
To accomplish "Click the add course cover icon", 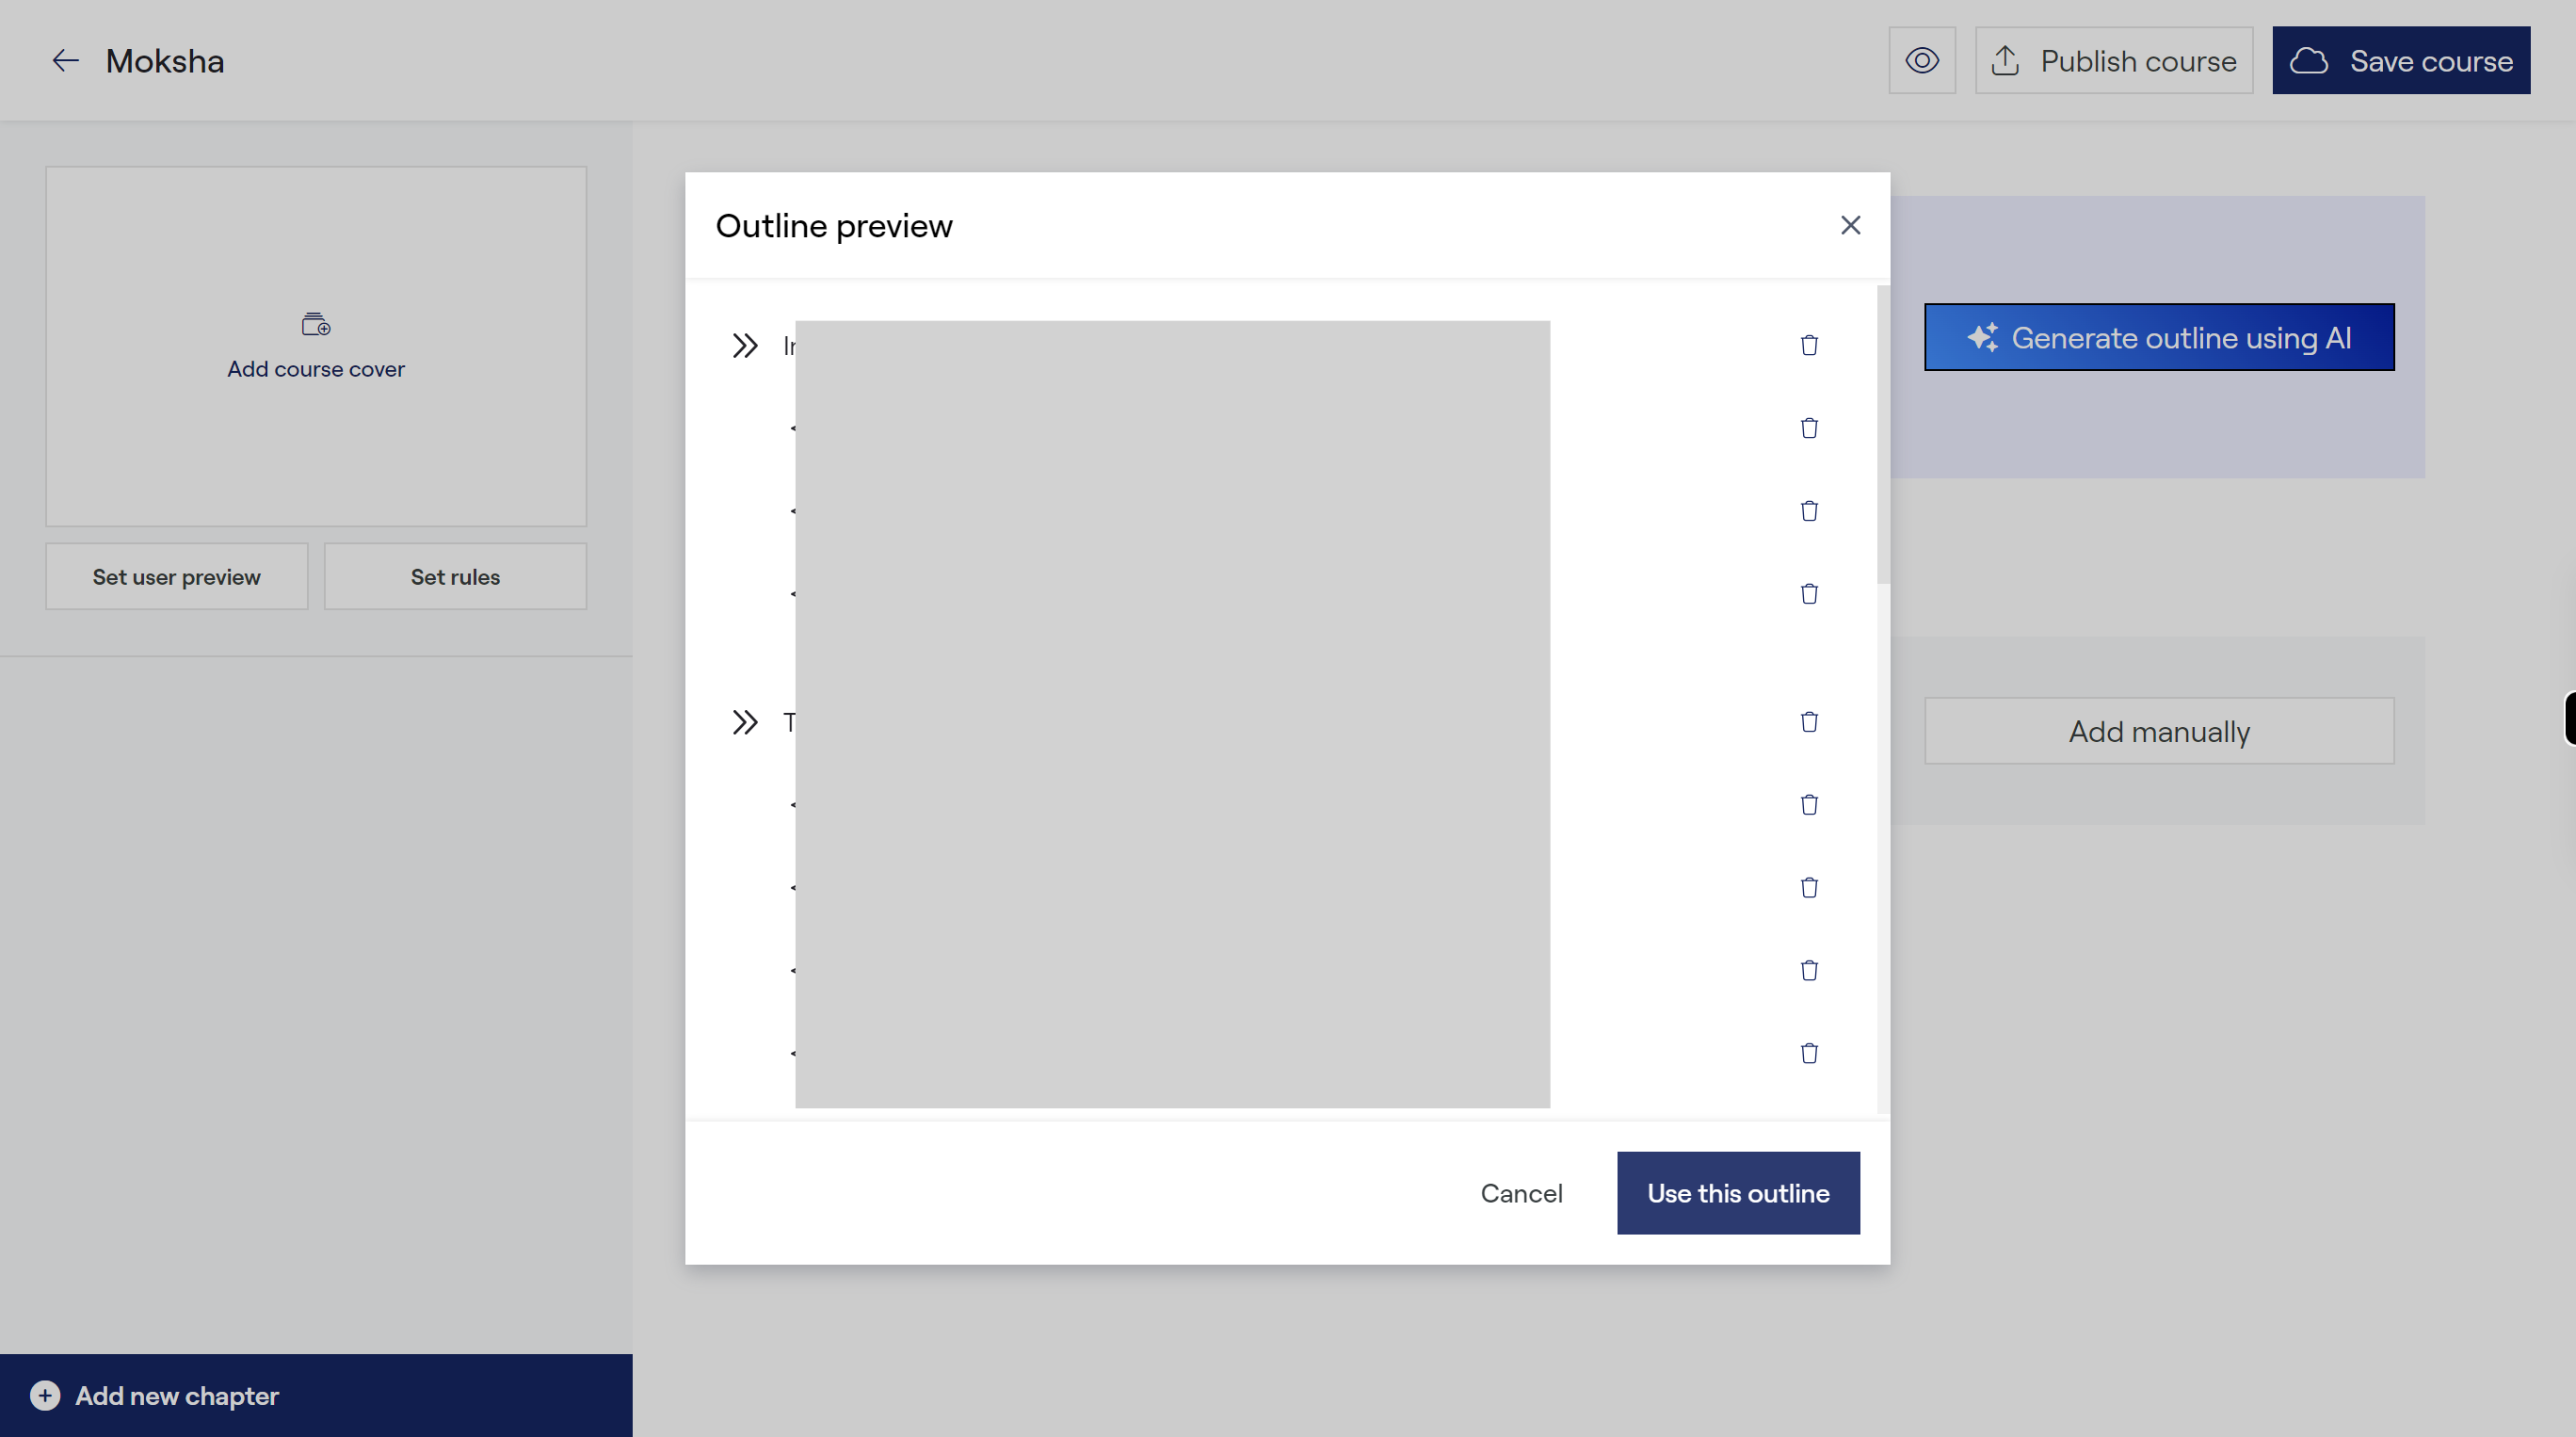I will [x=314, y=324].
